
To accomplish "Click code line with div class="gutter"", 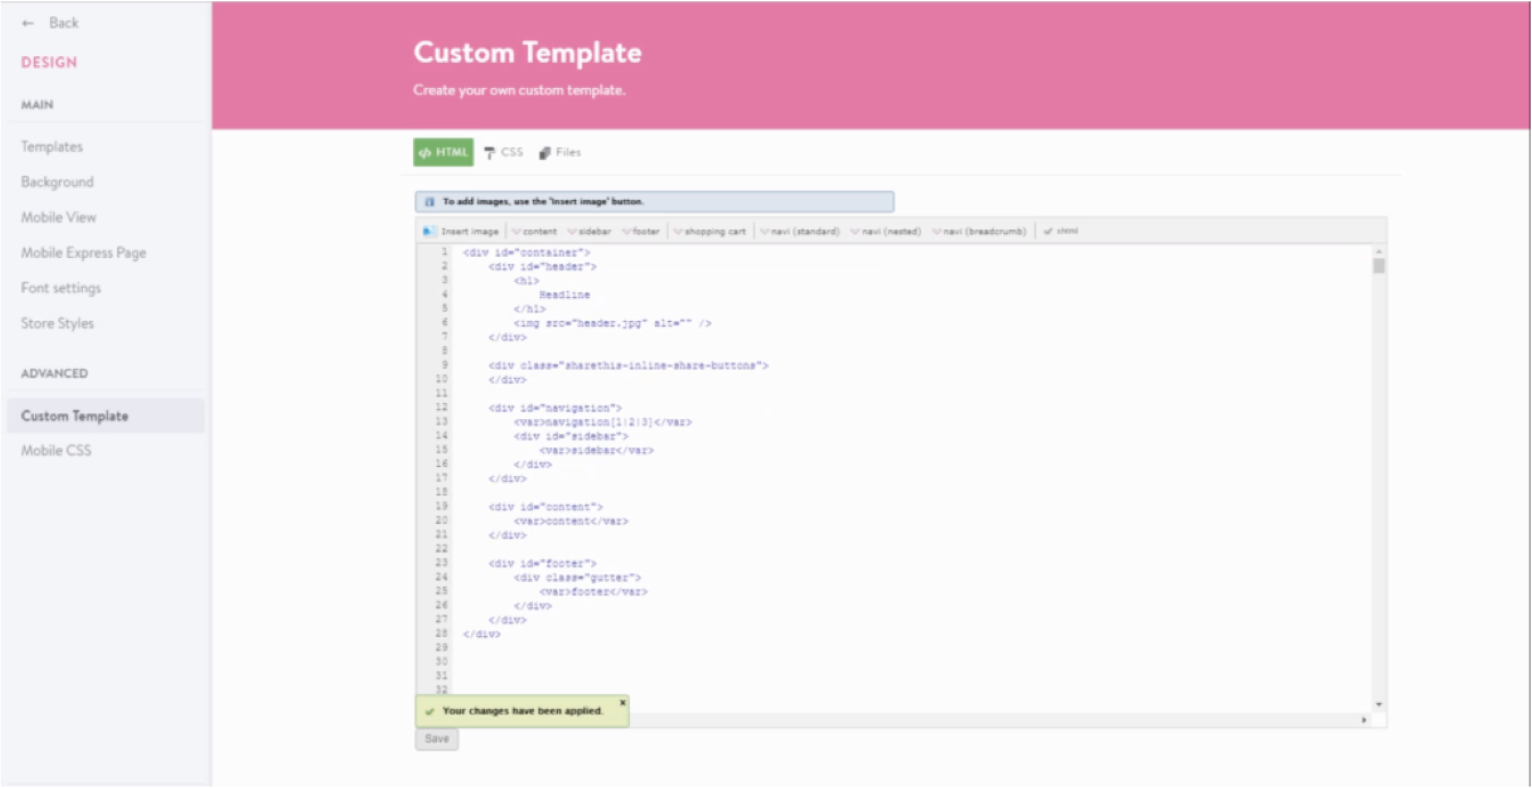I will (578, 577).
